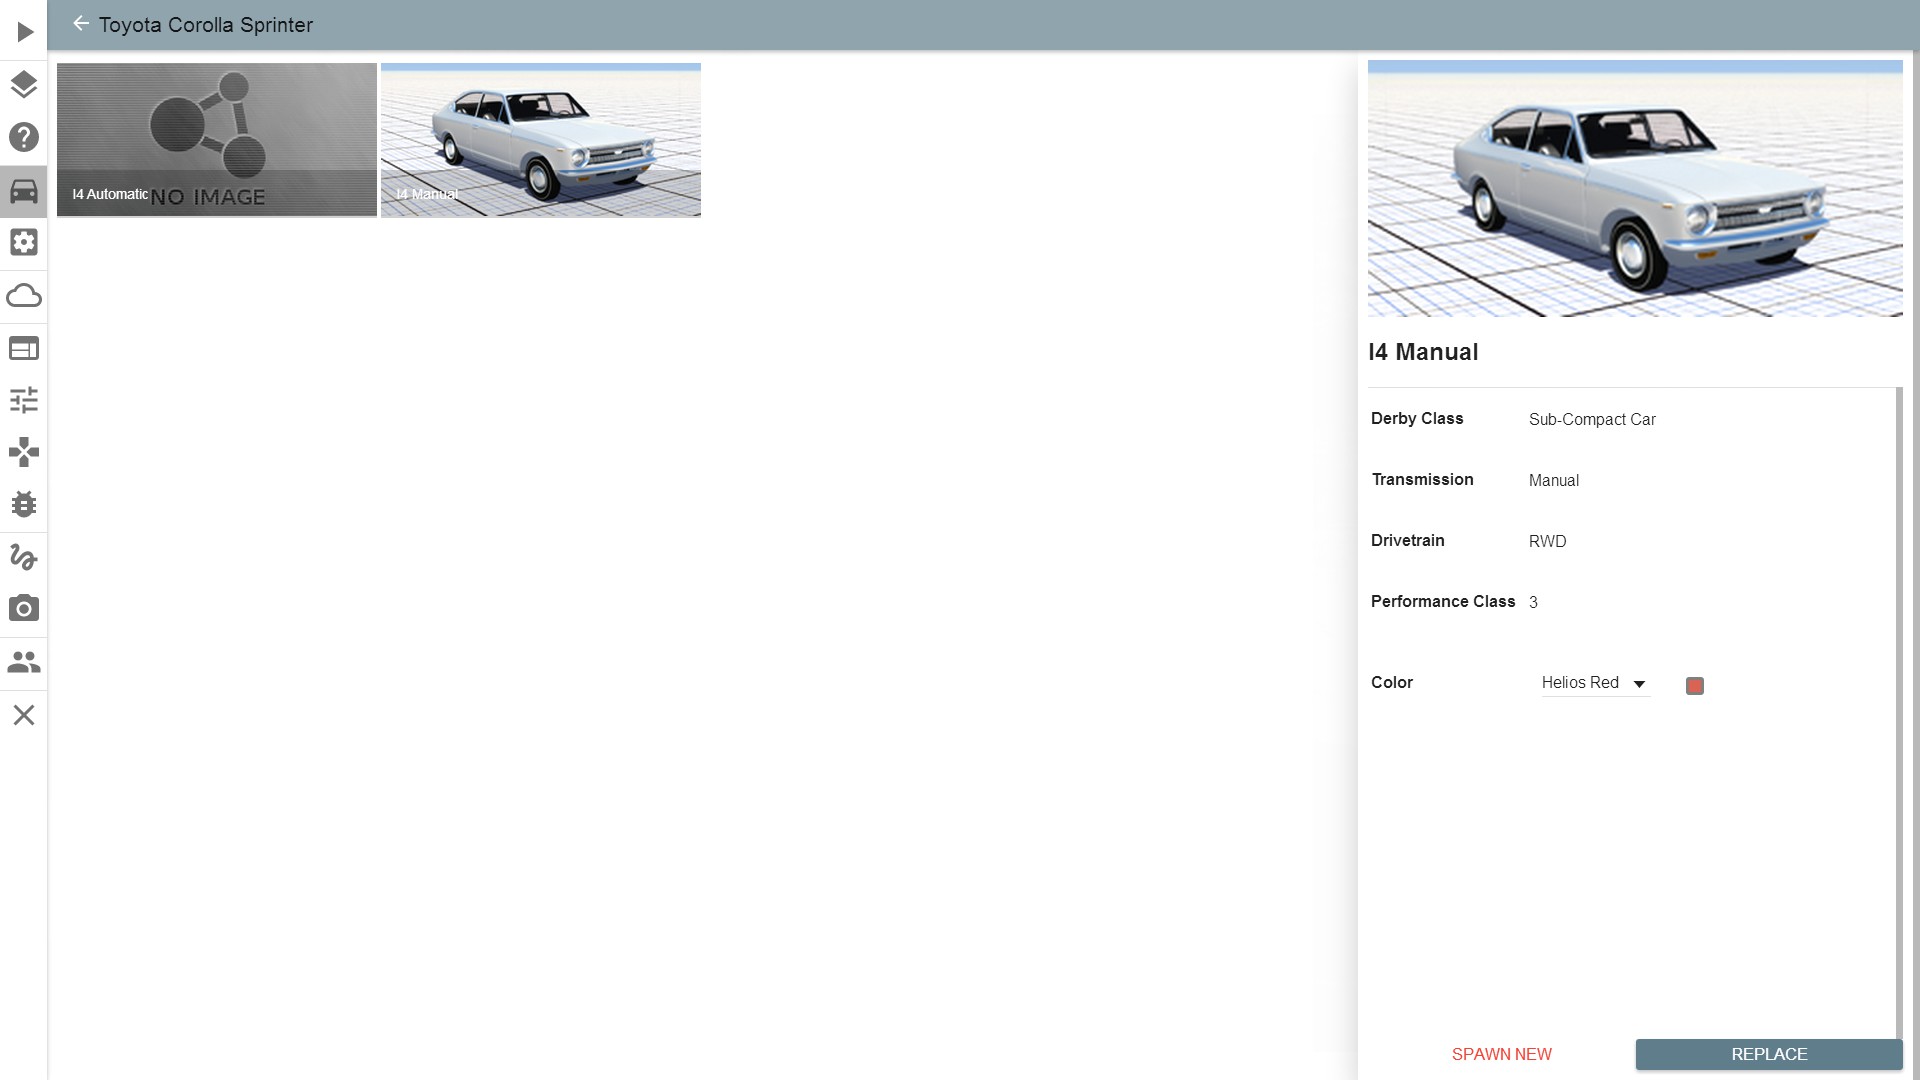1920x1080 pixels.
Task: Open vehicle parts config gear icon
Action: [x=24, y=242]
